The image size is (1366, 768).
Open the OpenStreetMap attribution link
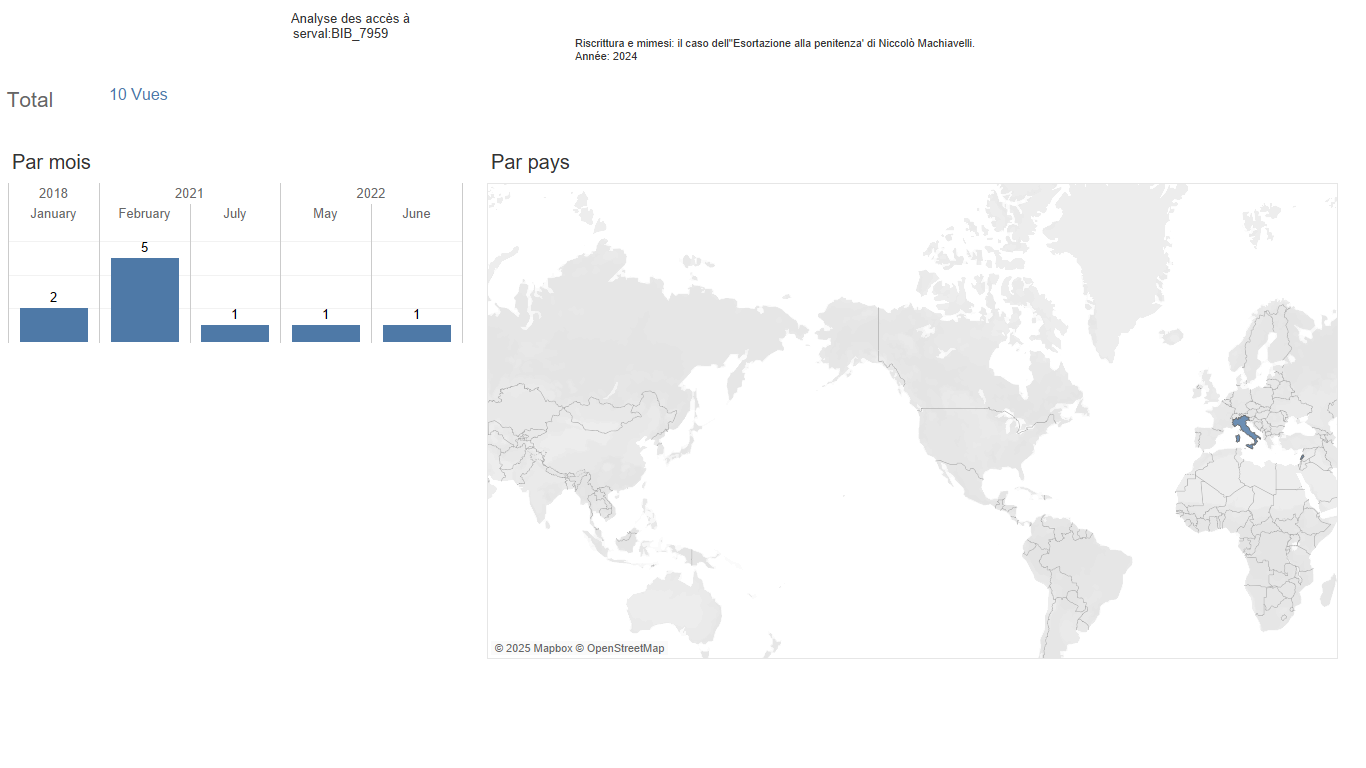tap(620, 648)
